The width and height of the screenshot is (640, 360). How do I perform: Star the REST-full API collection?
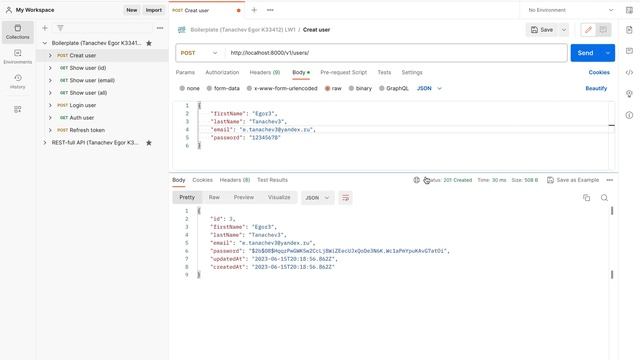pyautogui.click(x=149, y=142)
